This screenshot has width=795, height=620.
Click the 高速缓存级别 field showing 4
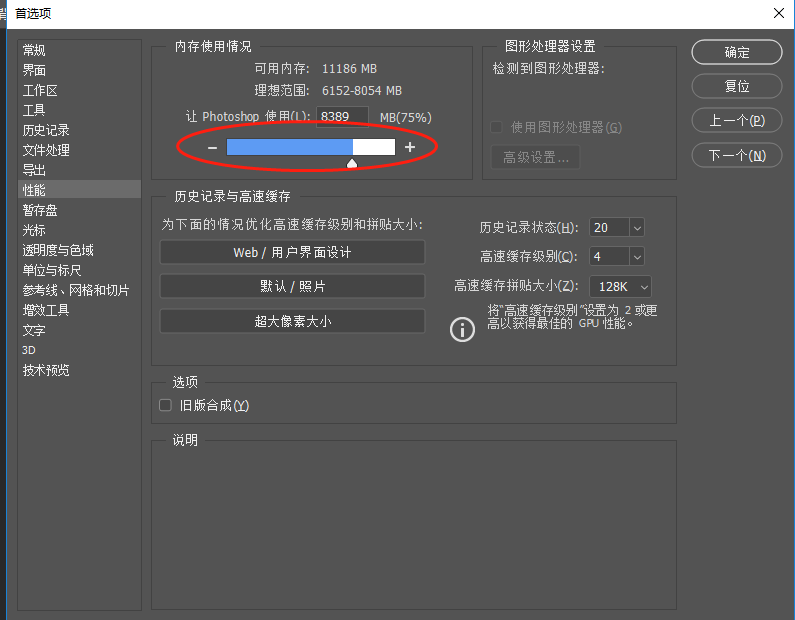609,257
